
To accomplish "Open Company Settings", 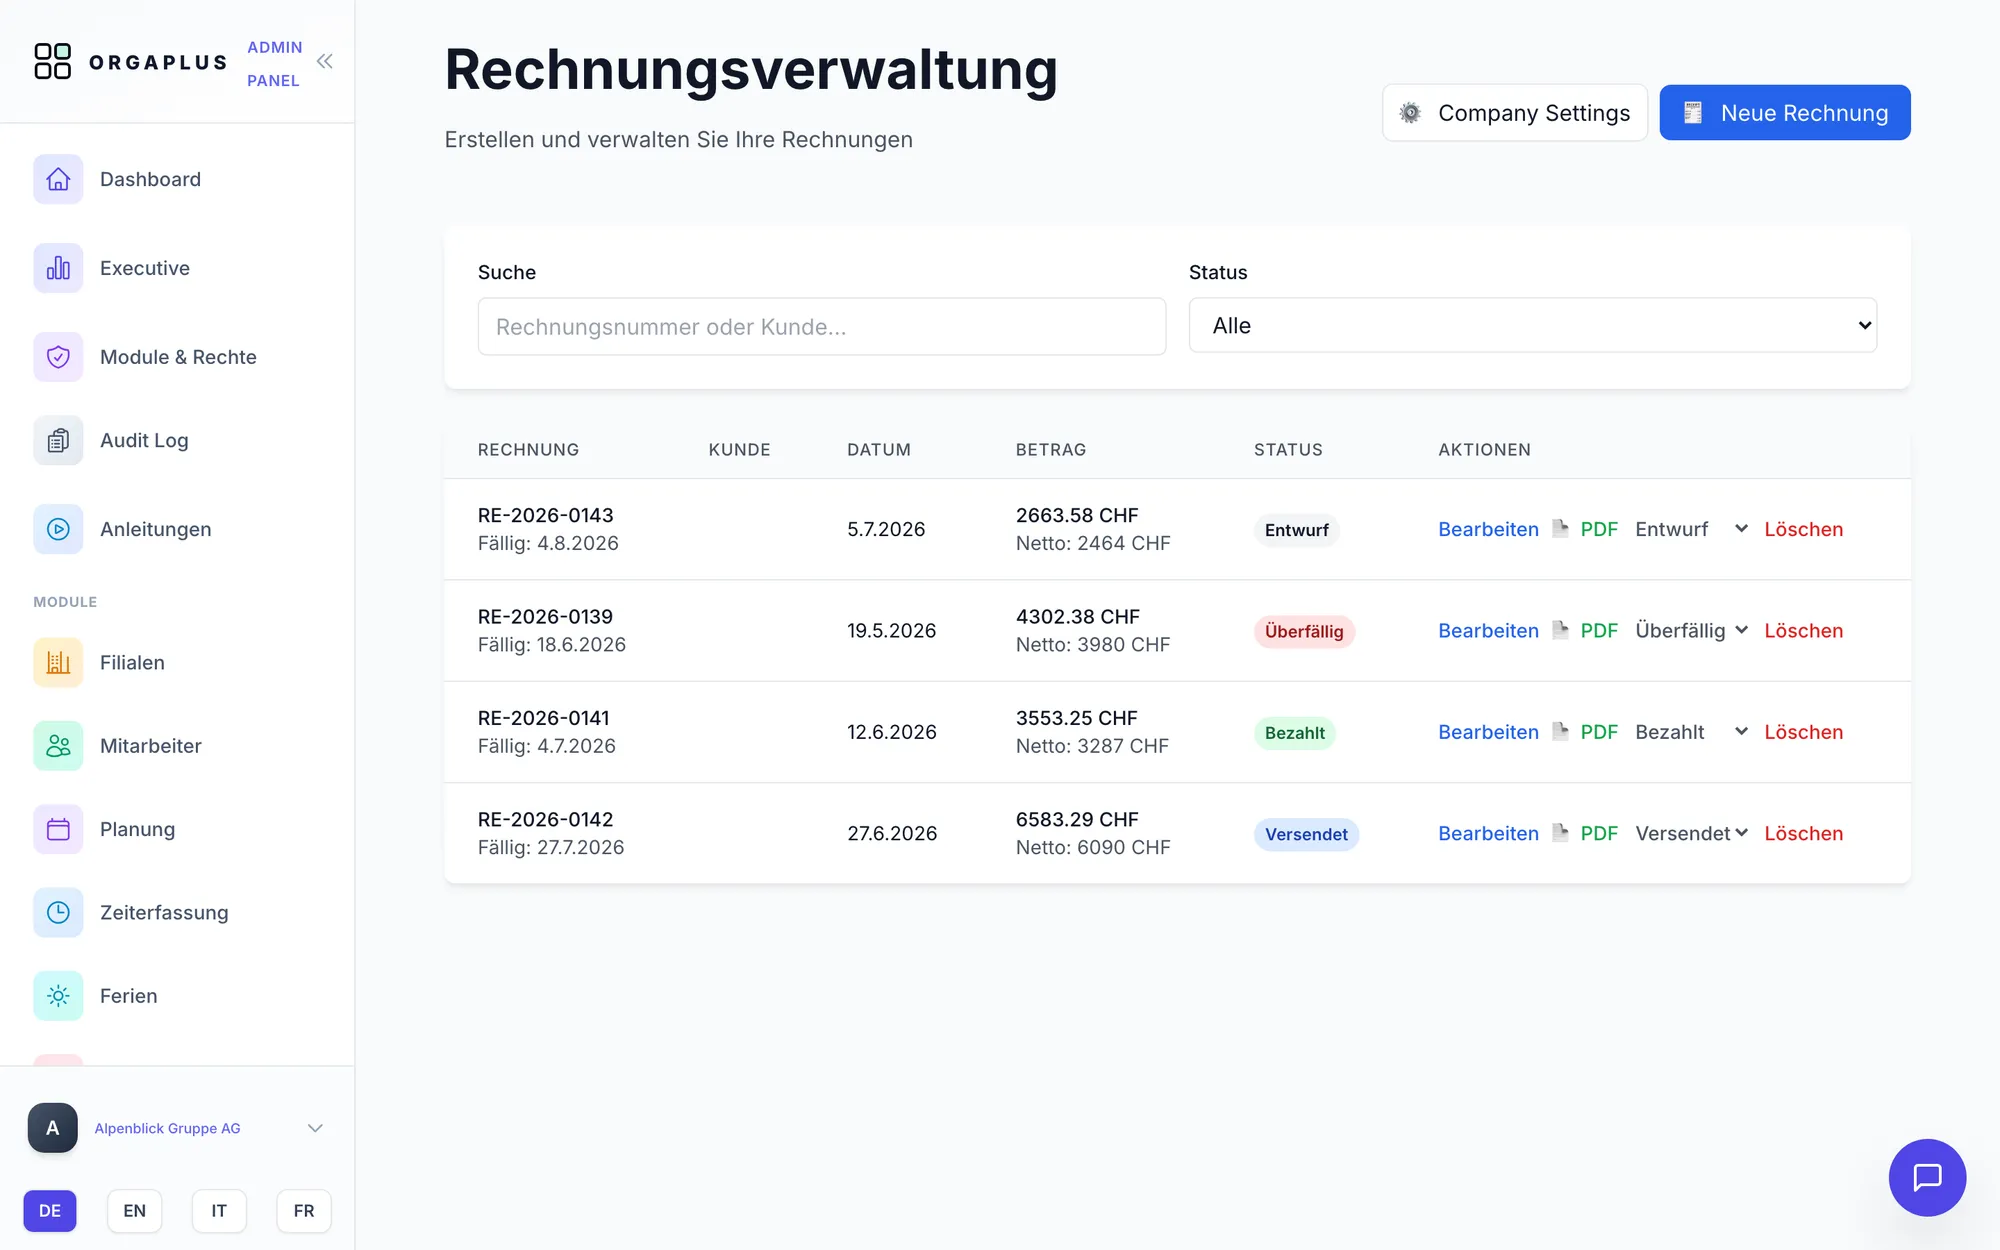I will (x=1515, y=113).
